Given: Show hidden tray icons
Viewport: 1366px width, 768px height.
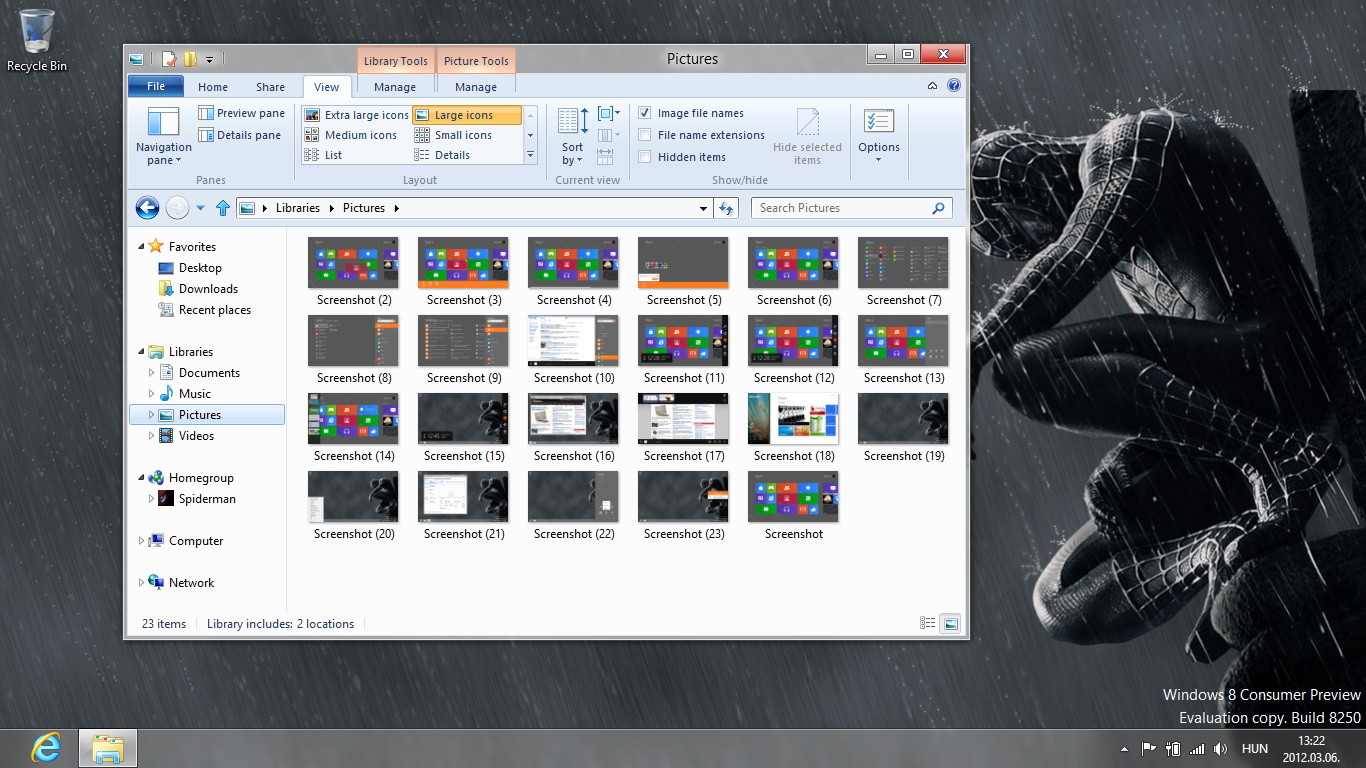Looking at the screenshot, I should pyautogui.click(x=1124, y=748).
